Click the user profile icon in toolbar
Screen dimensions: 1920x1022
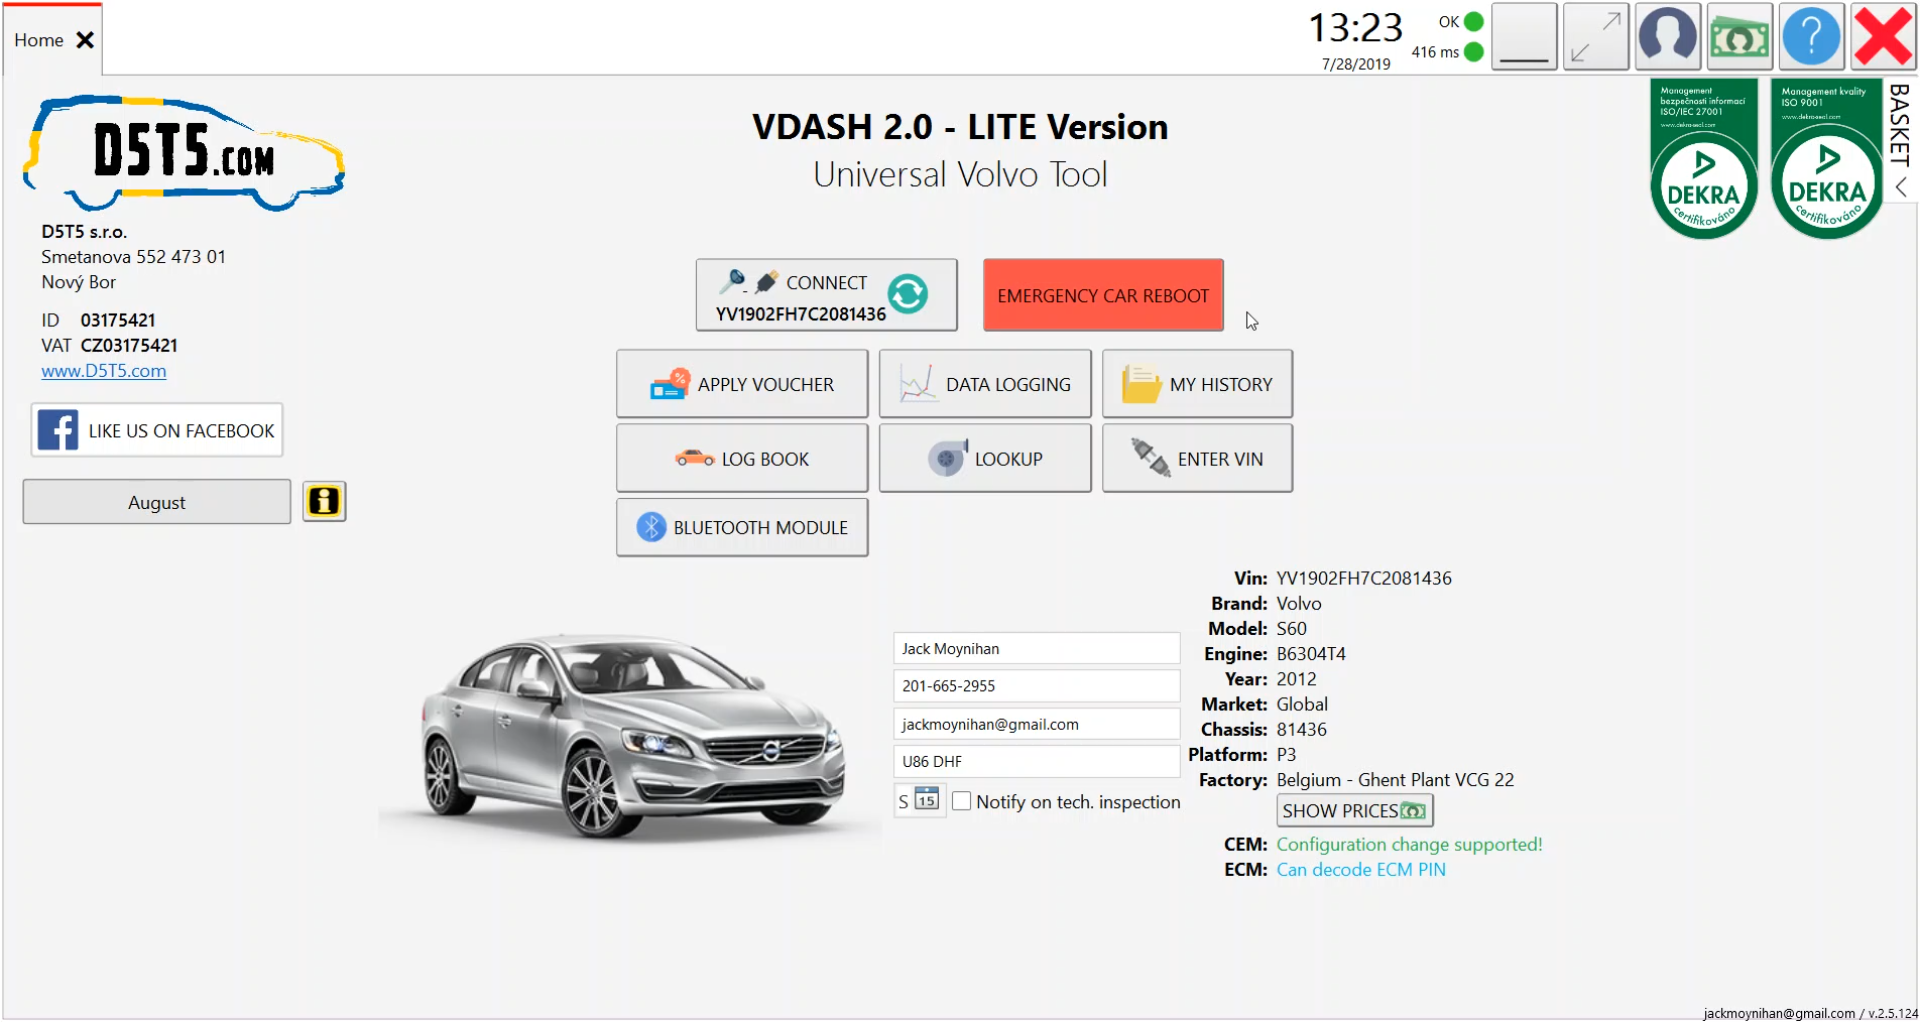[x=1667, y=37]
